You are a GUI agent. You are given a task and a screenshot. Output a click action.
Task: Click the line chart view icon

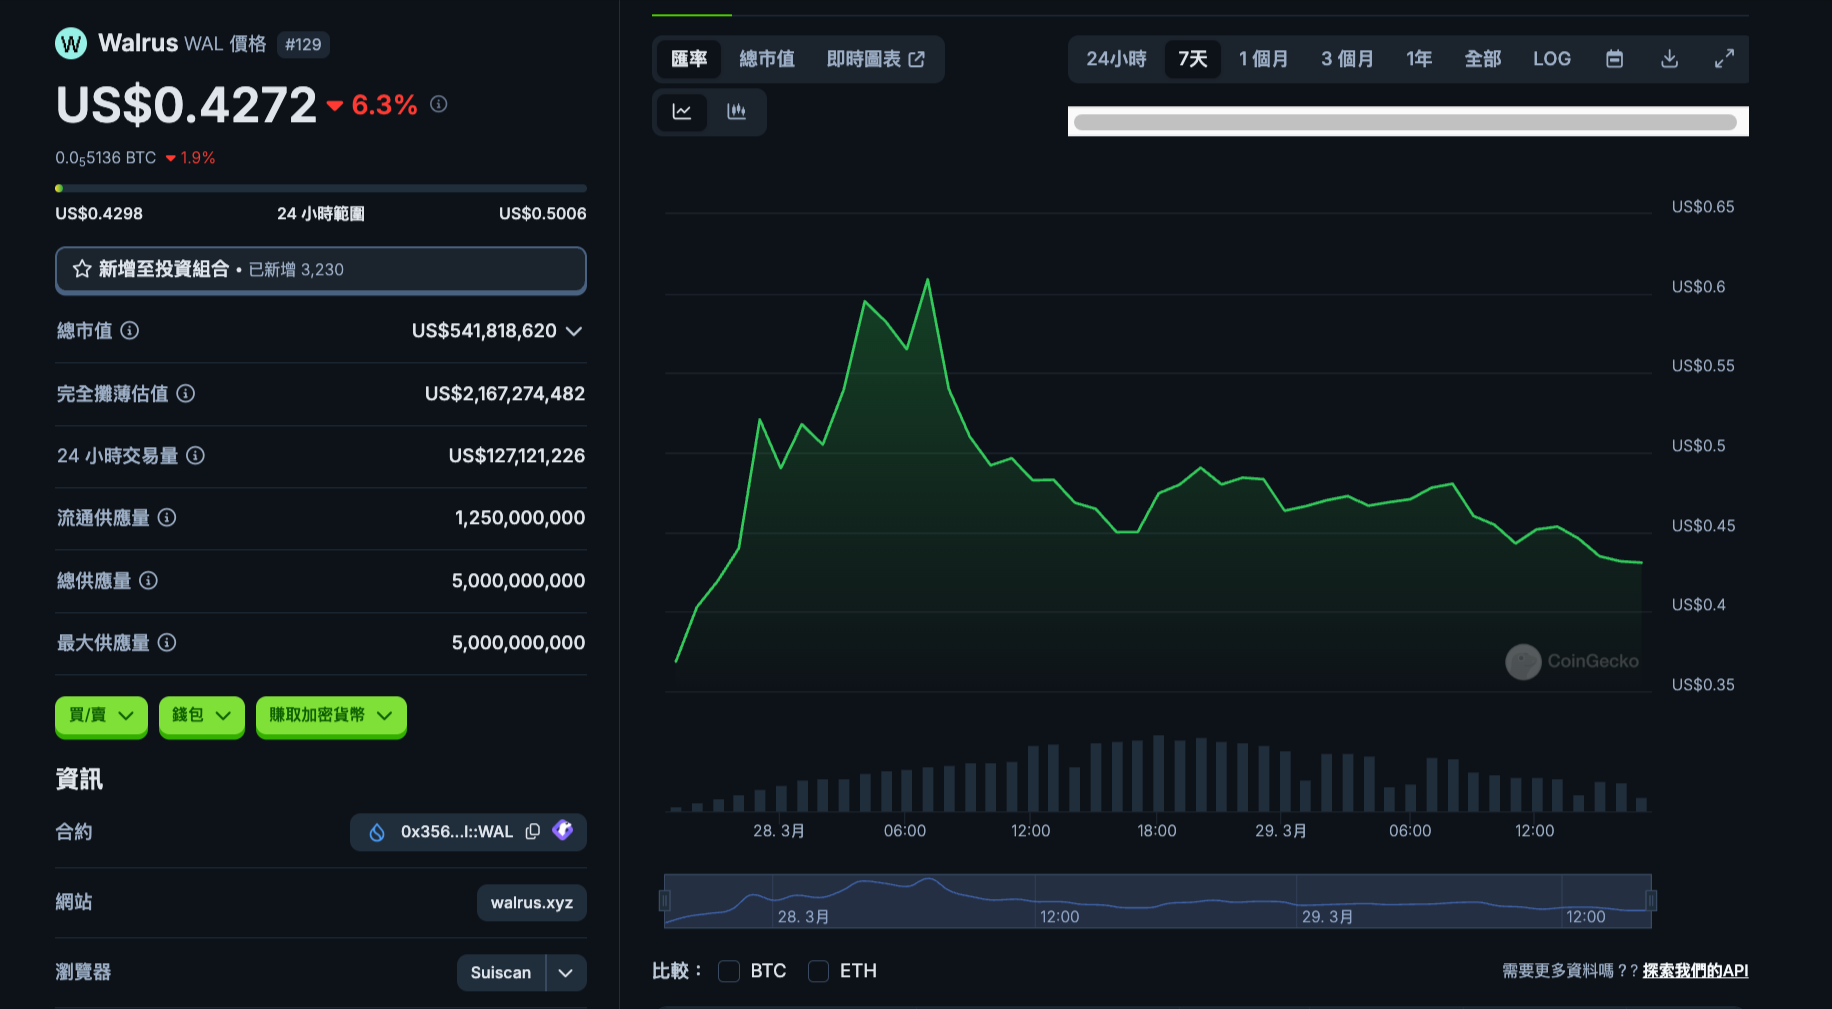click(x=682, y=112)
